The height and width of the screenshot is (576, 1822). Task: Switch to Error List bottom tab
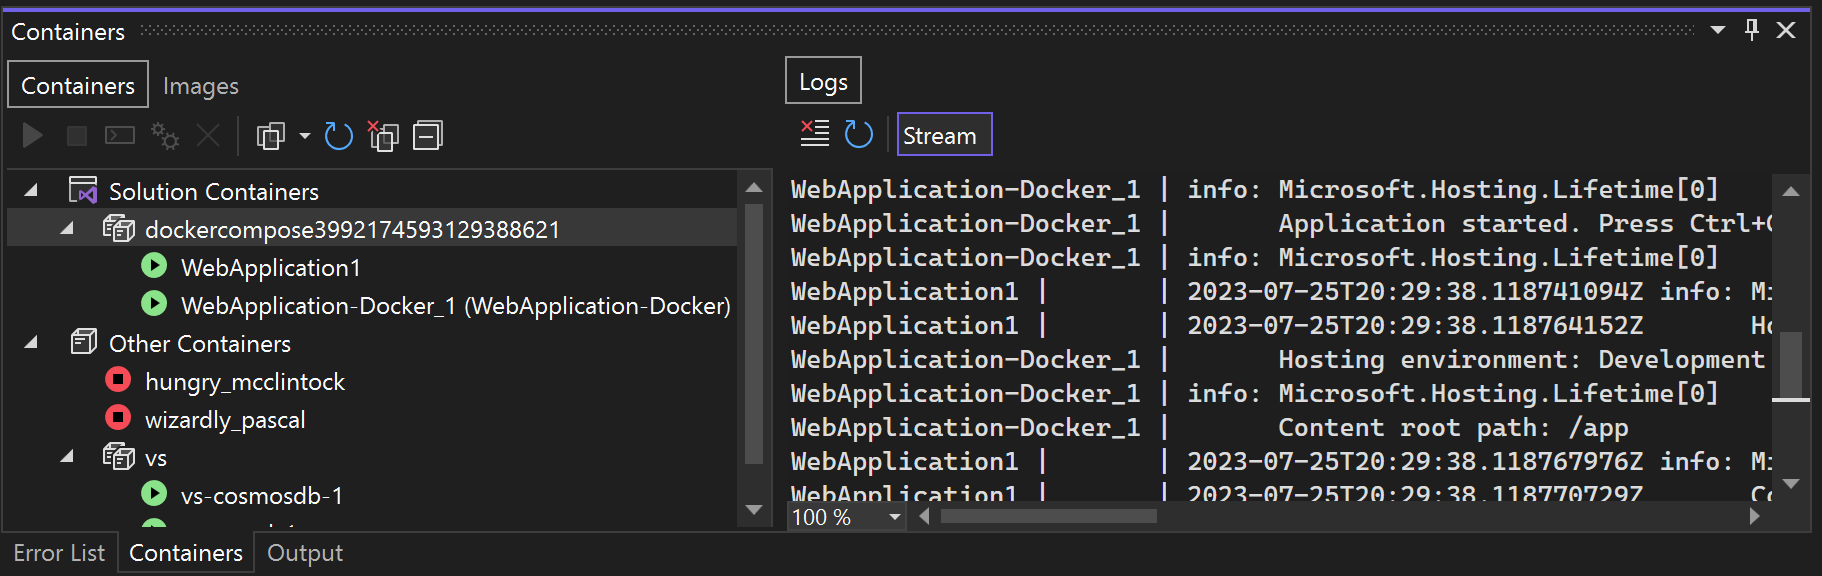[59, 553]
